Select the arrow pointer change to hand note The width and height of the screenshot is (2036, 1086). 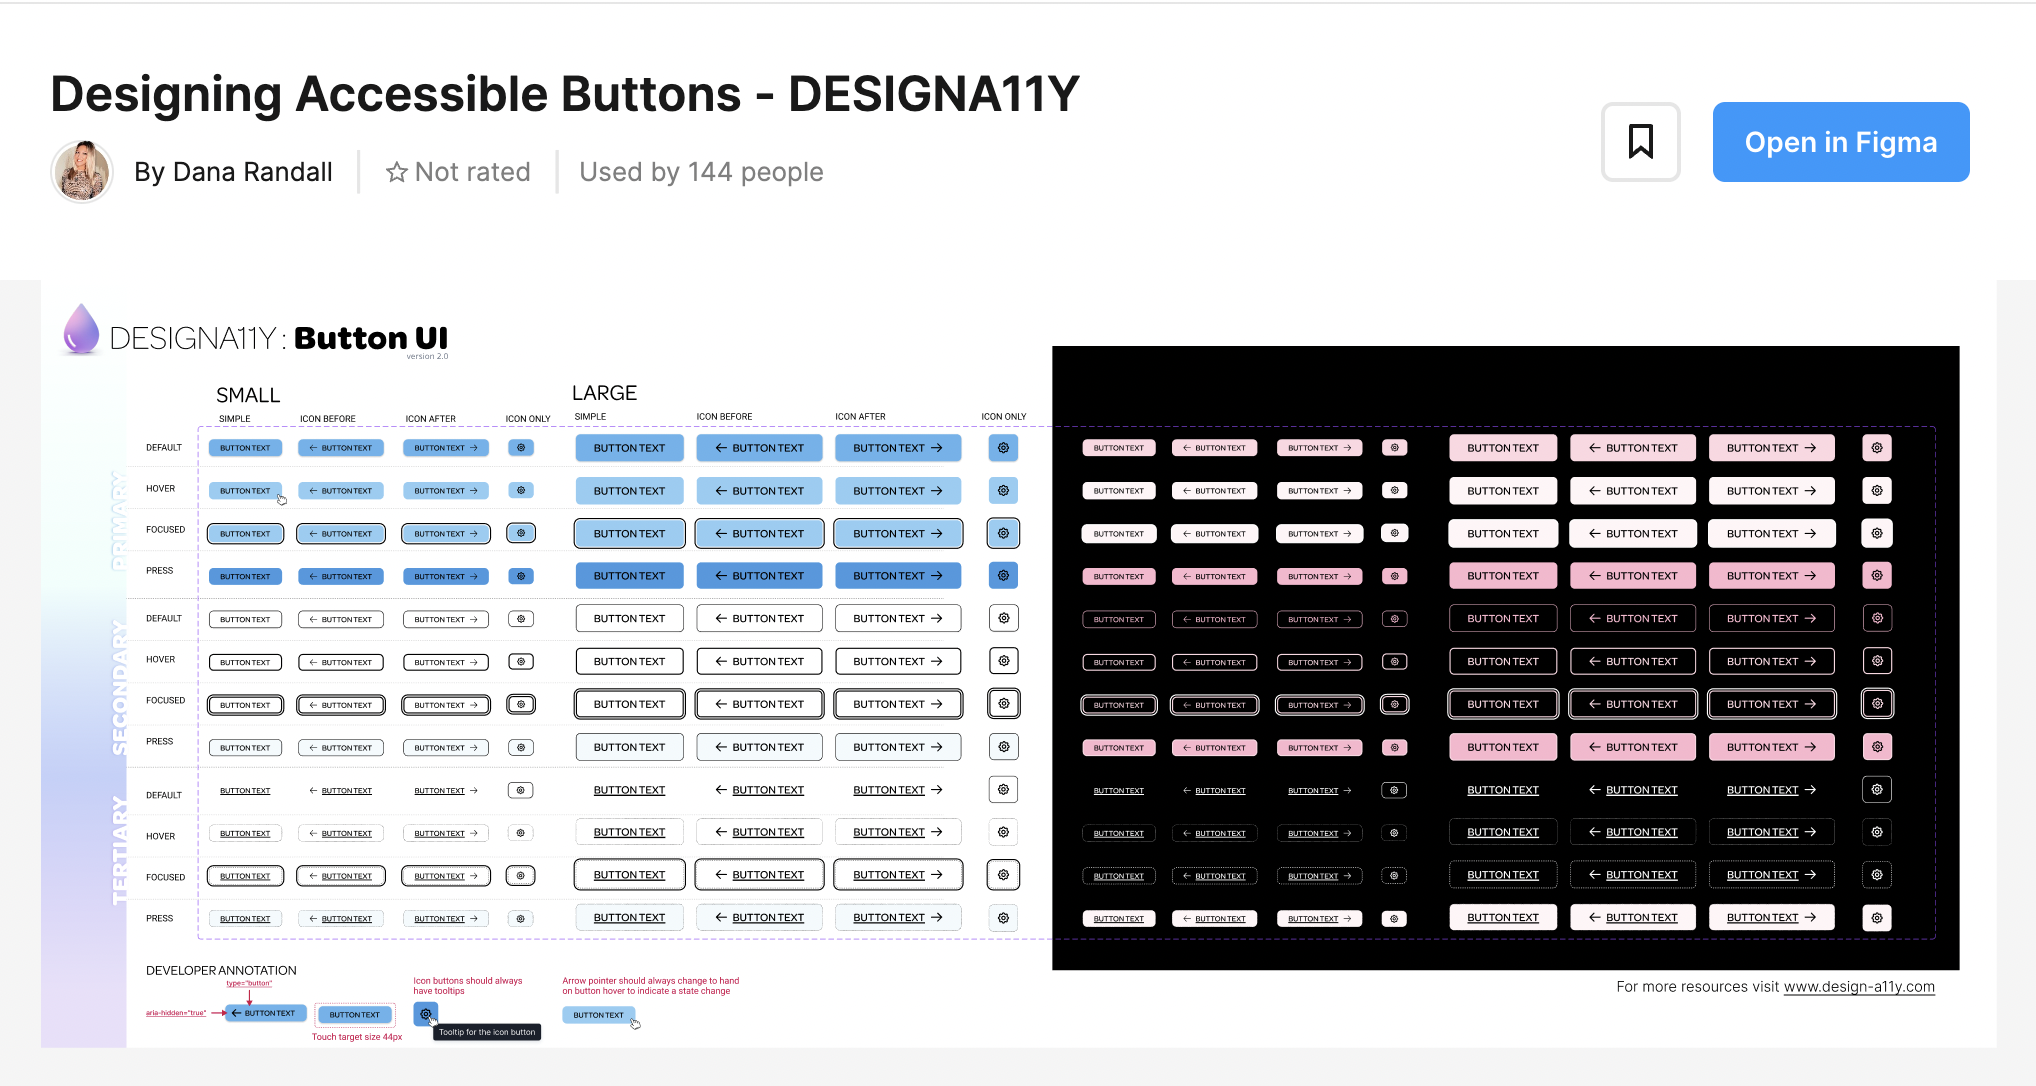pyautogui.click(x=651, y=986)
